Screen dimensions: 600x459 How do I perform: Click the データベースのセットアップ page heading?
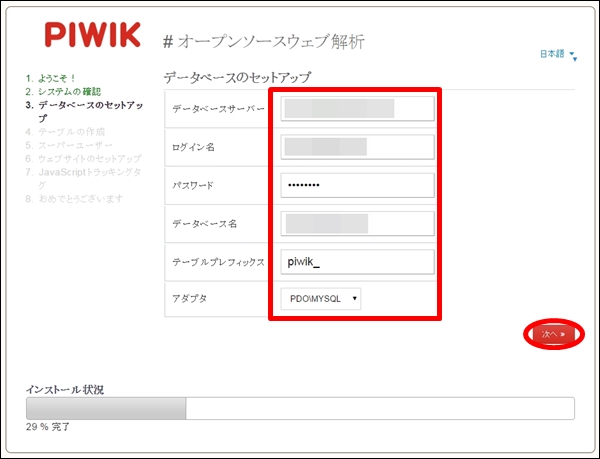click(x=237, y=78)
